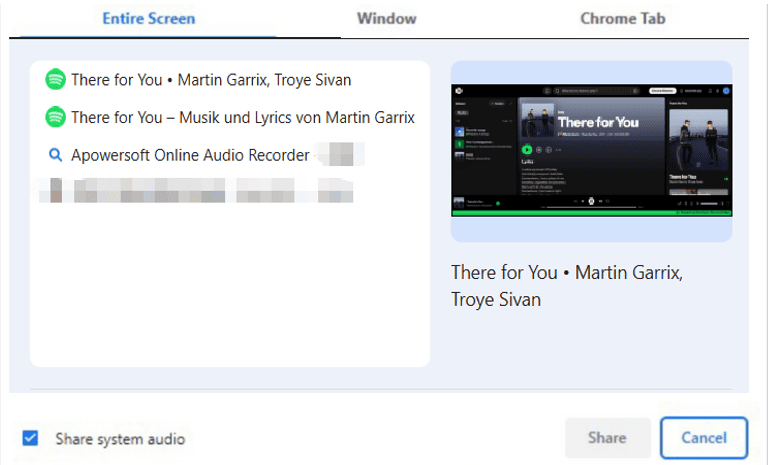Click the Spotify preview thumbnail
768x465 pixels.
(592, 150)
